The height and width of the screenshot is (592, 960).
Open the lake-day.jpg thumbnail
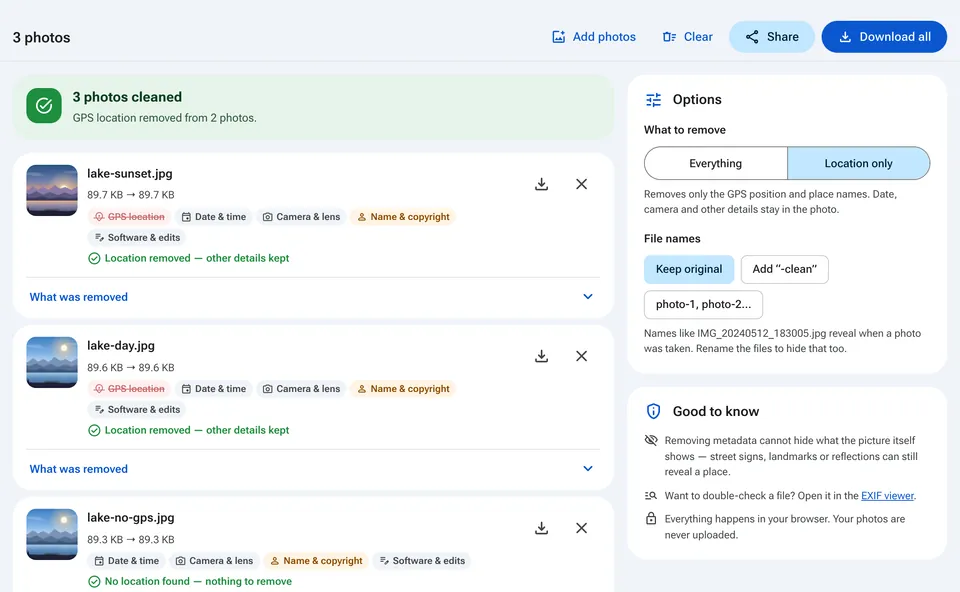(52, 362)
